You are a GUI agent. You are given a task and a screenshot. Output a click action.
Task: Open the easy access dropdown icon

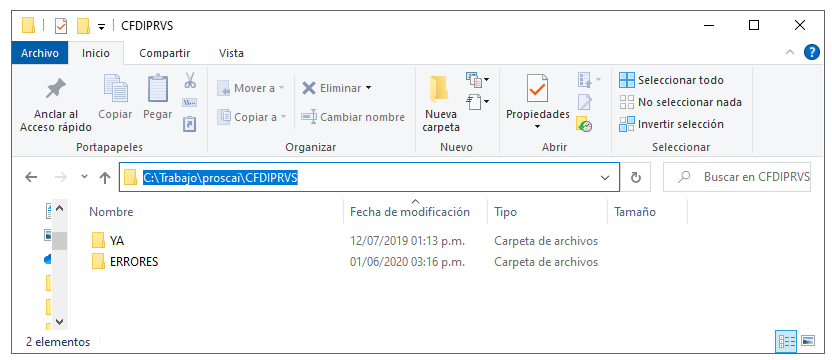477,101
